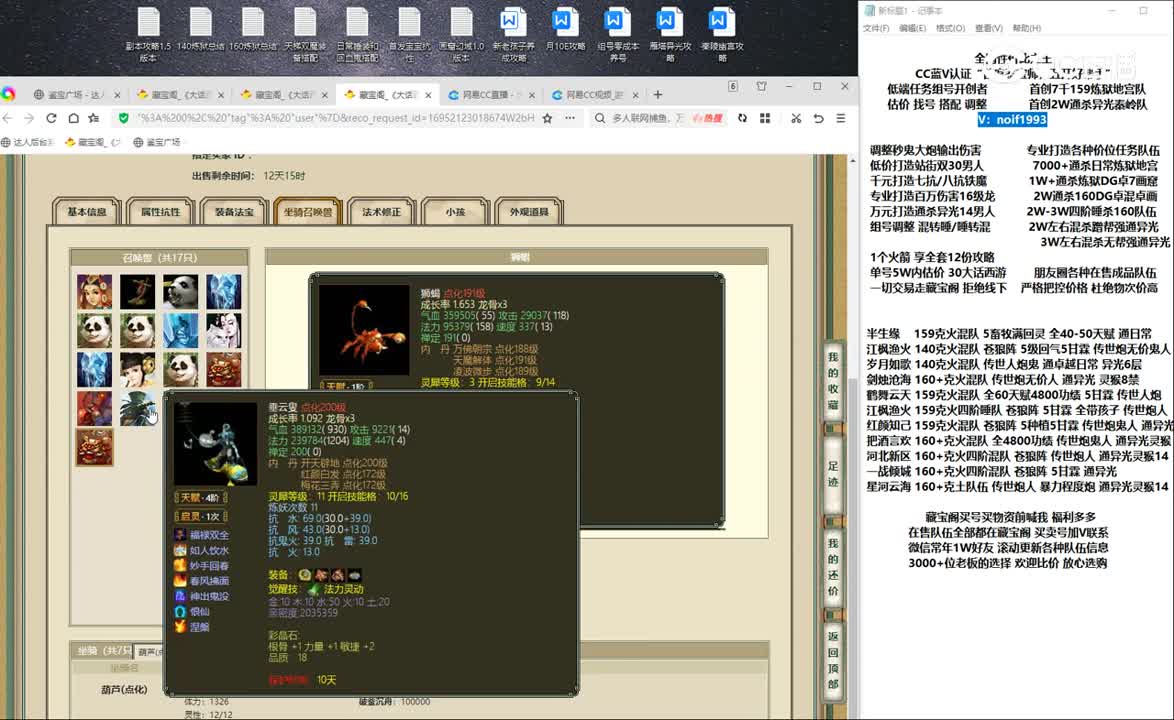Click the 神出鬼没 skill icon

click(180, 596)
